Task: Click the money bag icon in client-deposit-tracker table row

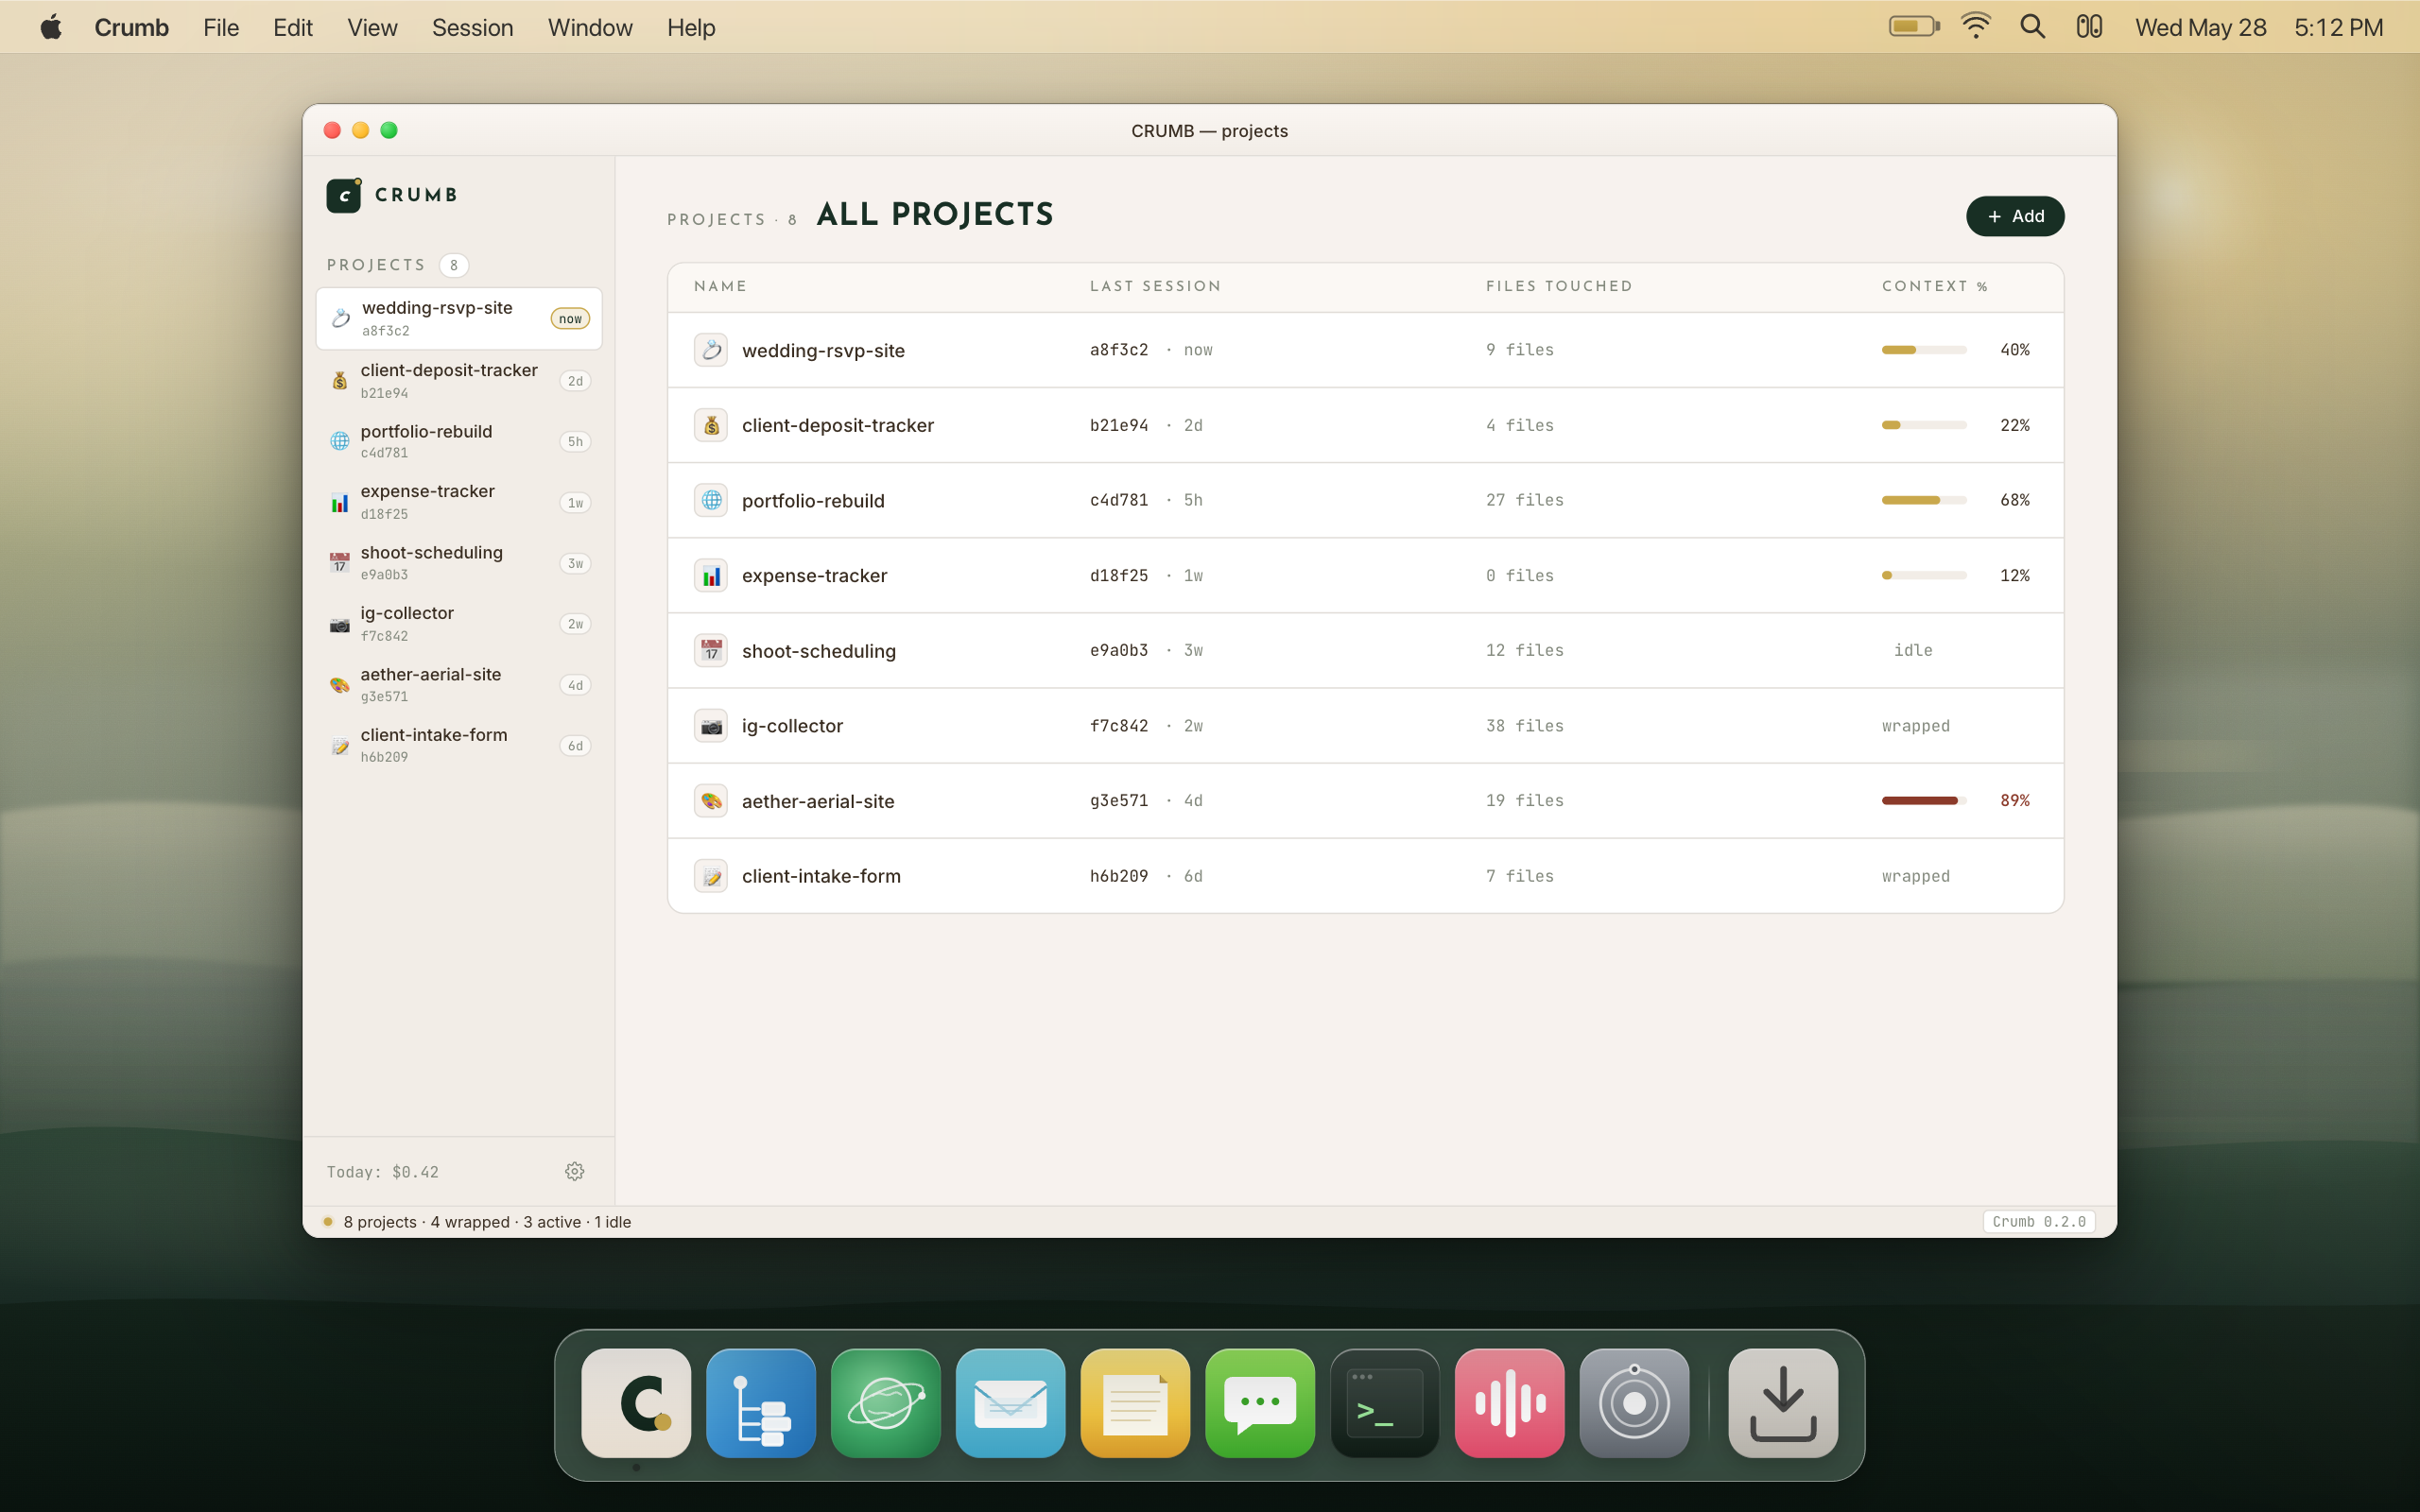Action: coord(711,425)
